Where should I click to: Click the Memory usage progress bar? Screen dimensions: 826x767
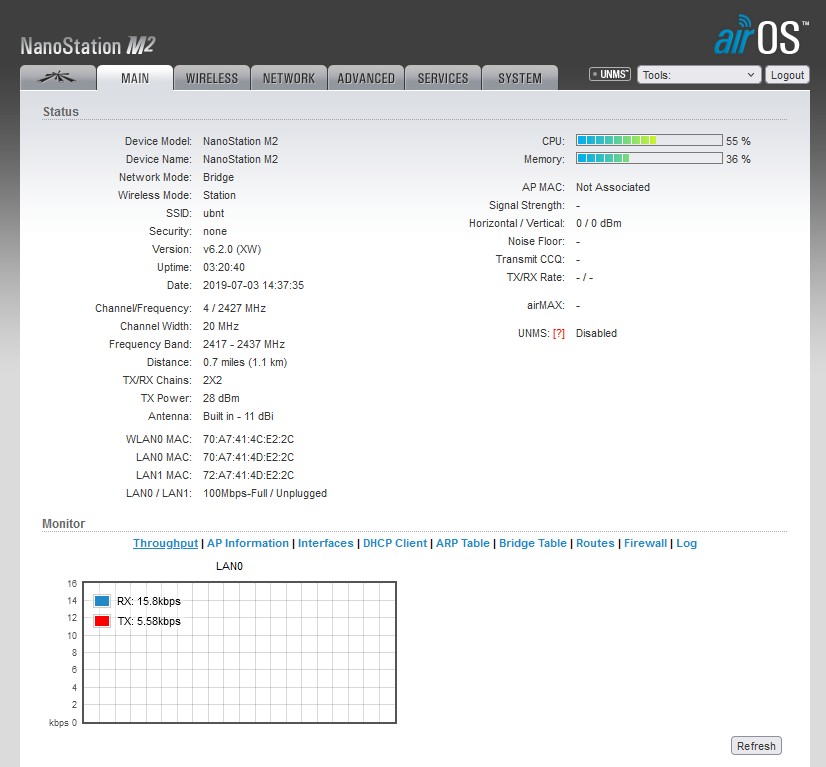pos(649,158)
